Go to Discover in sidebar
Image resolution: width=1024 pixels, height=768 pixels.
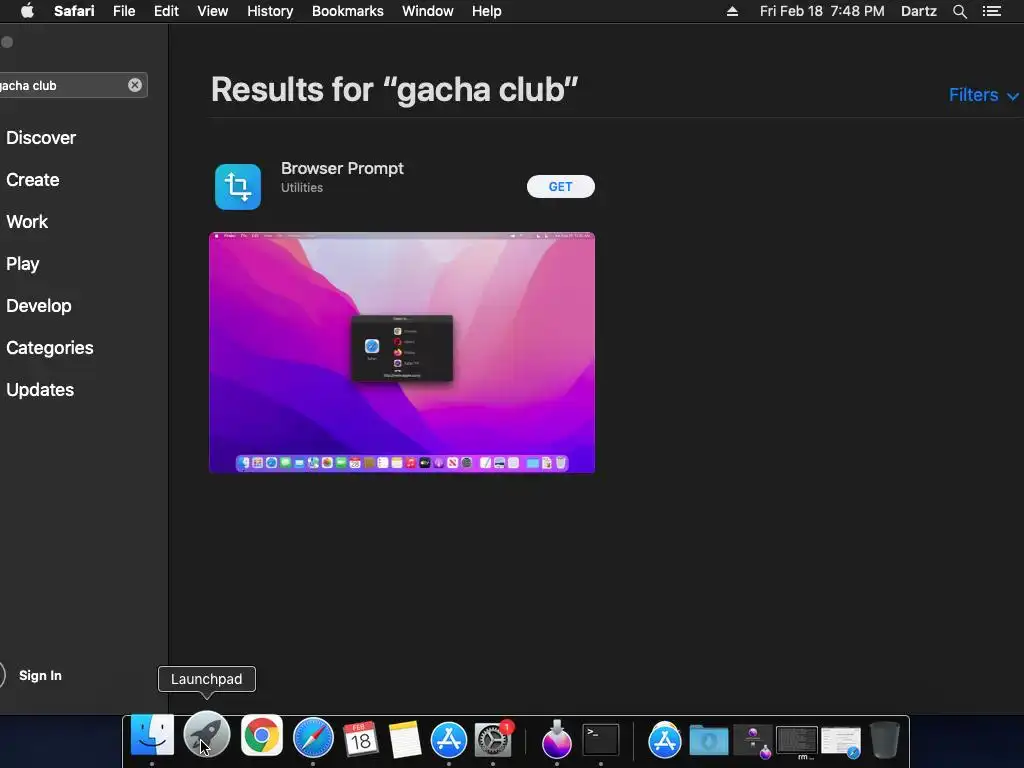pos(40,138)
